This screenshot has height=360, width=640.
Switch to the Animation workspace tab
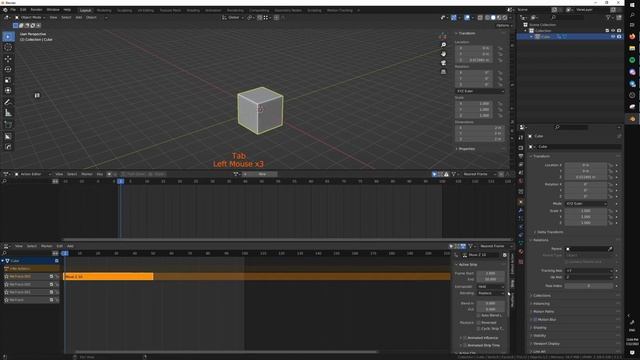[213, 10]
